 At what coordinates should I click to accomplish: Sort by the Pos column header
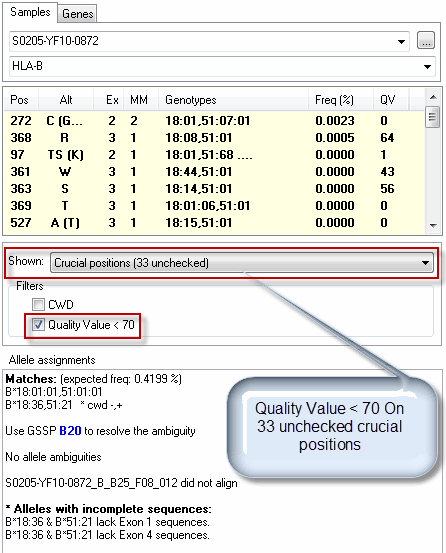point(20,100)
